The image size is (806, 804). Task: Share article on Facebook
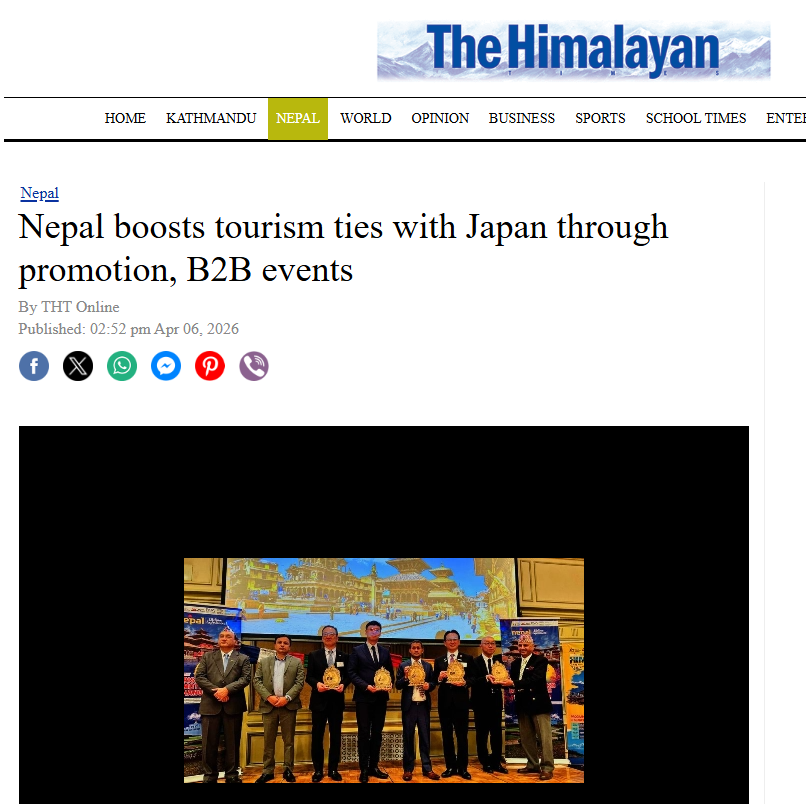34,366
